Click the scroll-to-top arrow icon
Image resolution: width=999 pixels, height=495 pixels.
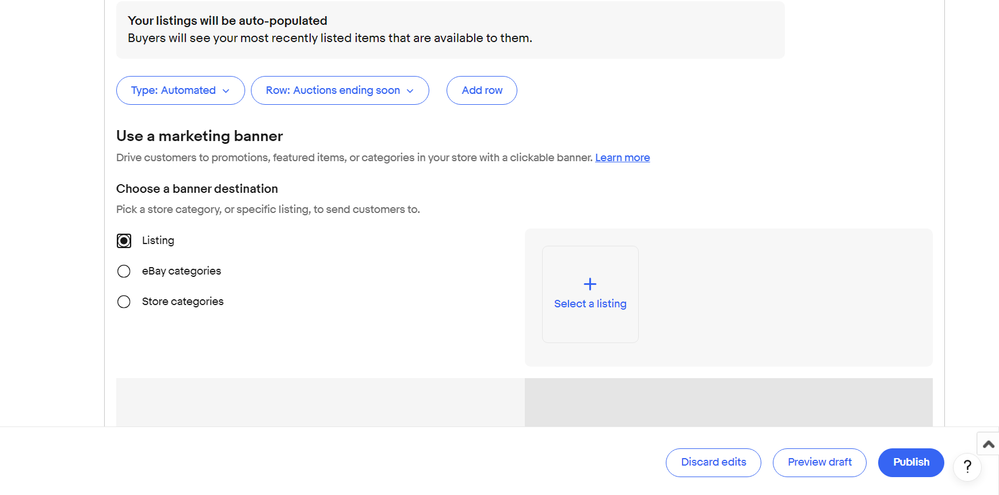(x=988, y=444)
